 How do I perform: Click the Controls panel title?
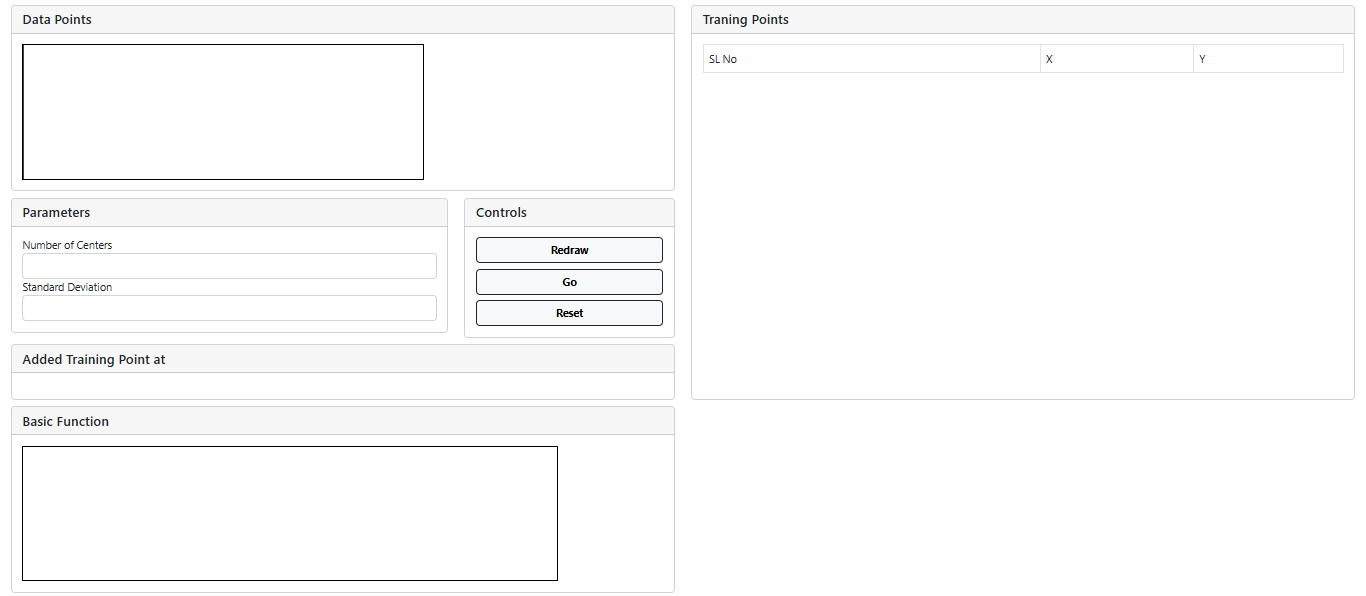(501, 213)
